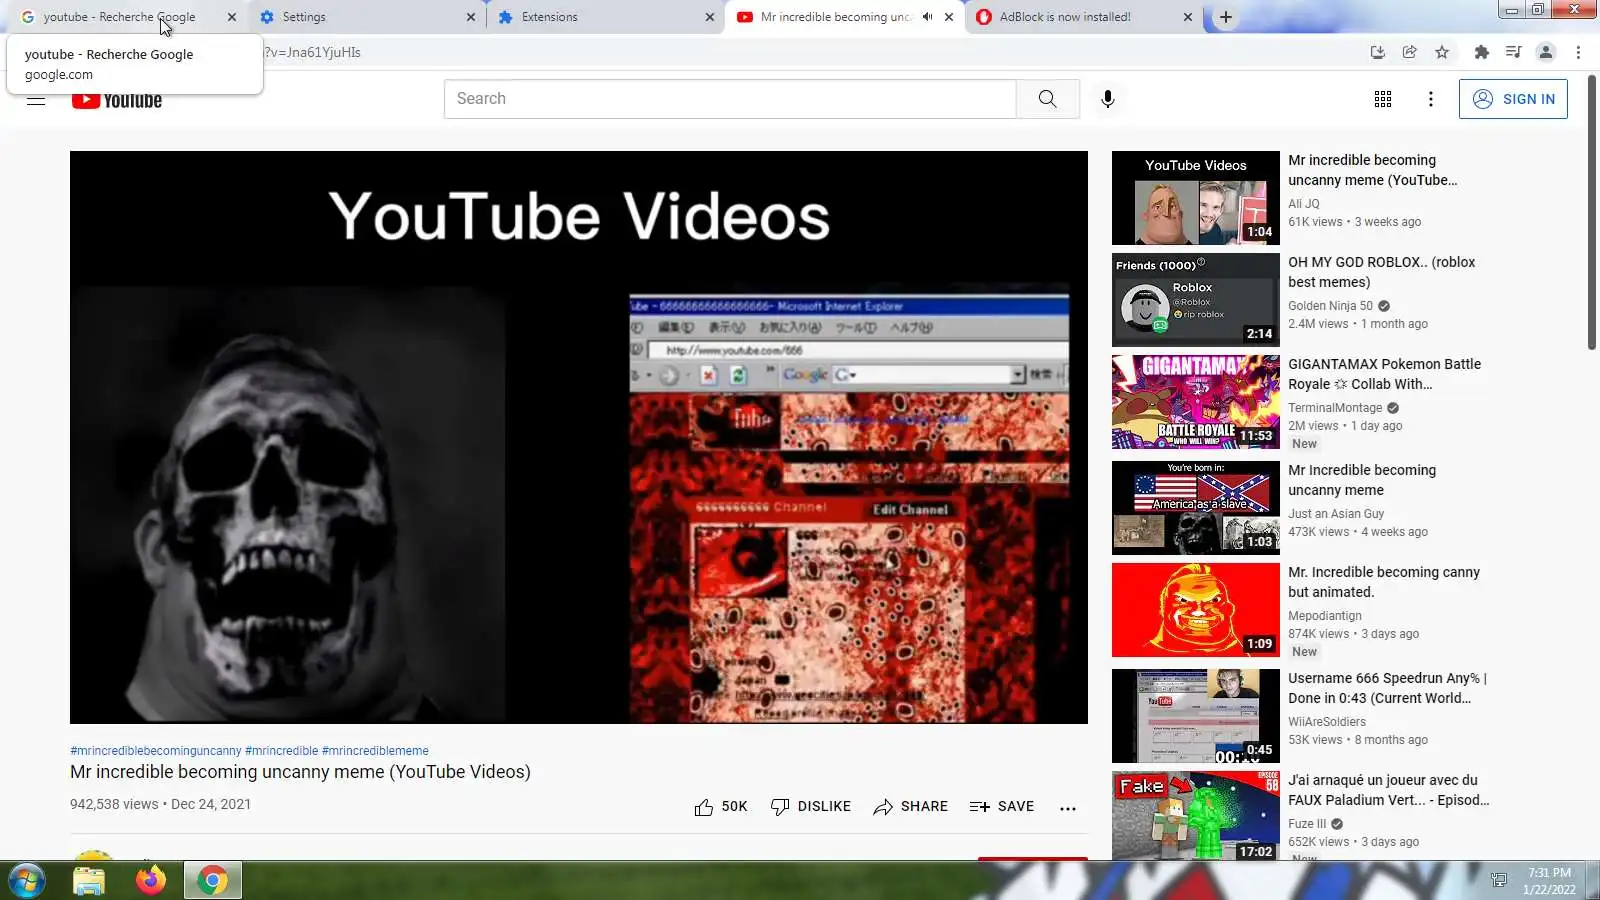
Task: Click the #mrincrediblememe hashtag
Action: pyautogui.click(x=375, y=751)
